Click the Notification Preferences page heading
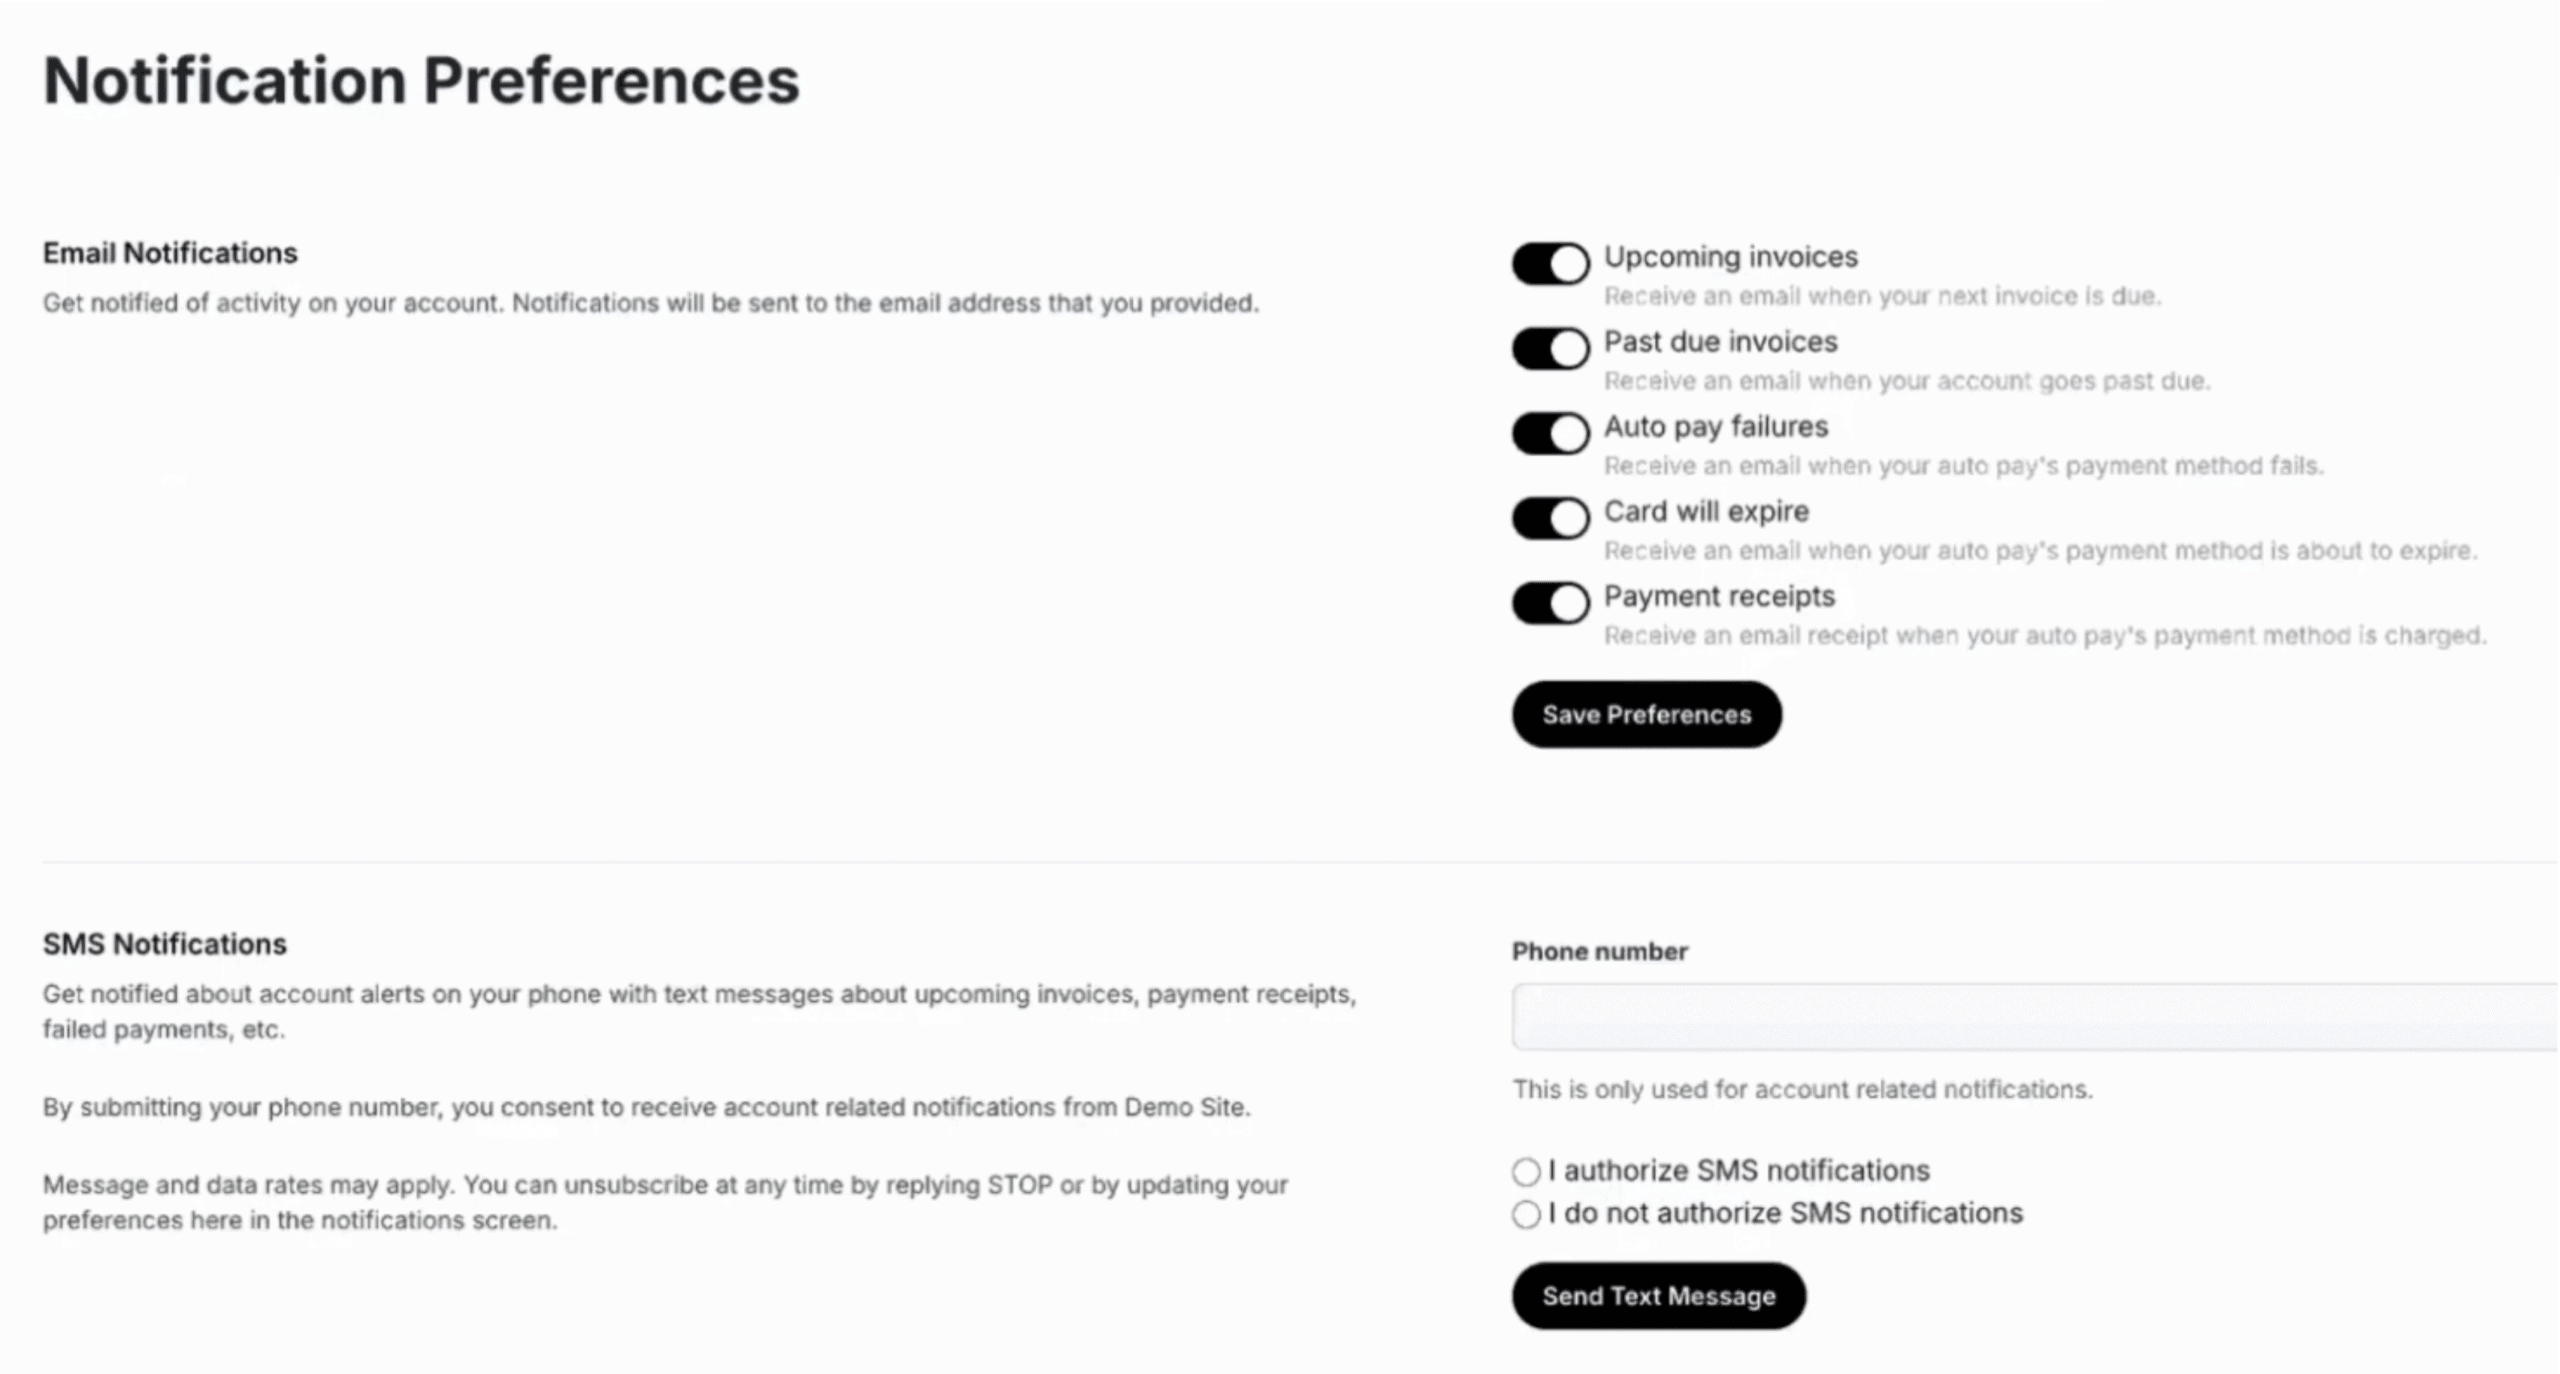The height and width of the screenshot is (1374, 2560). 421,80
